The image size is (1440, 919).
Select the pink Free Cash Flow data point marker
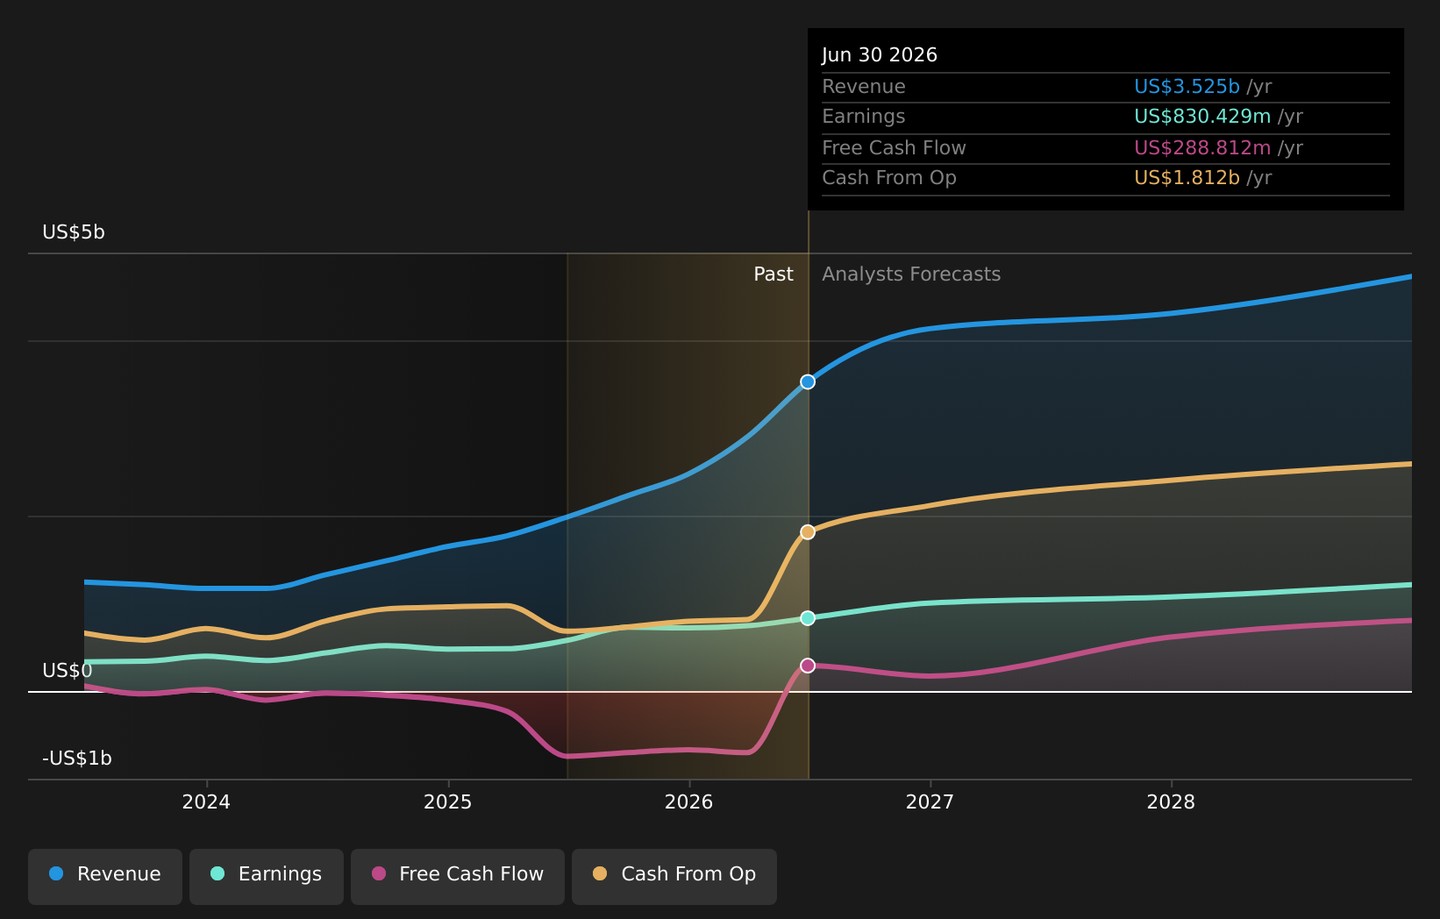click(808, 665)
